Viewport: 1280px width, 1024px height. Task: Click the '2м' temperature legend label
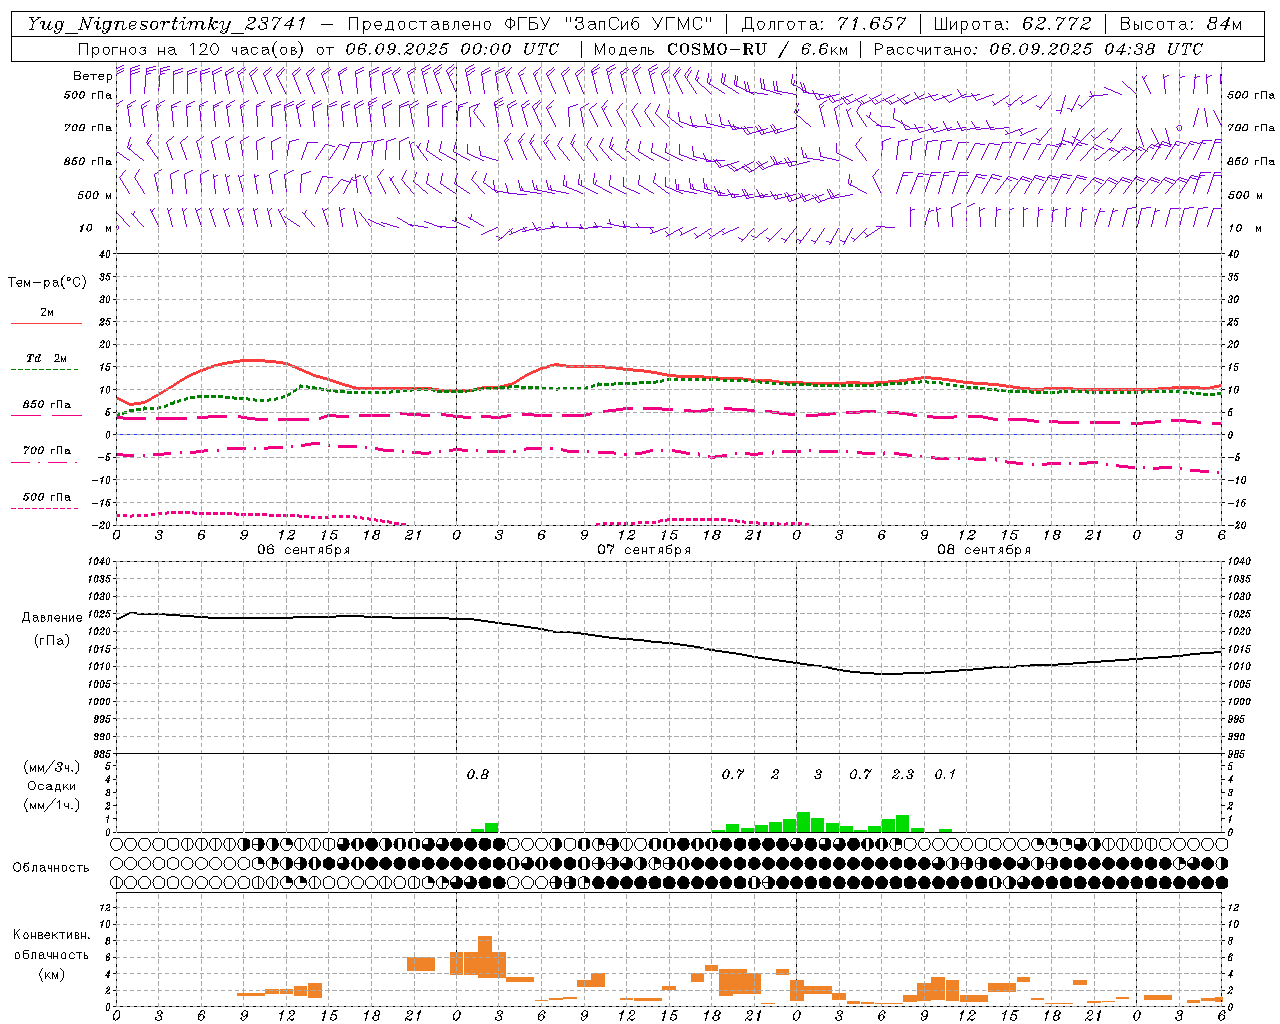pos(47,313)
